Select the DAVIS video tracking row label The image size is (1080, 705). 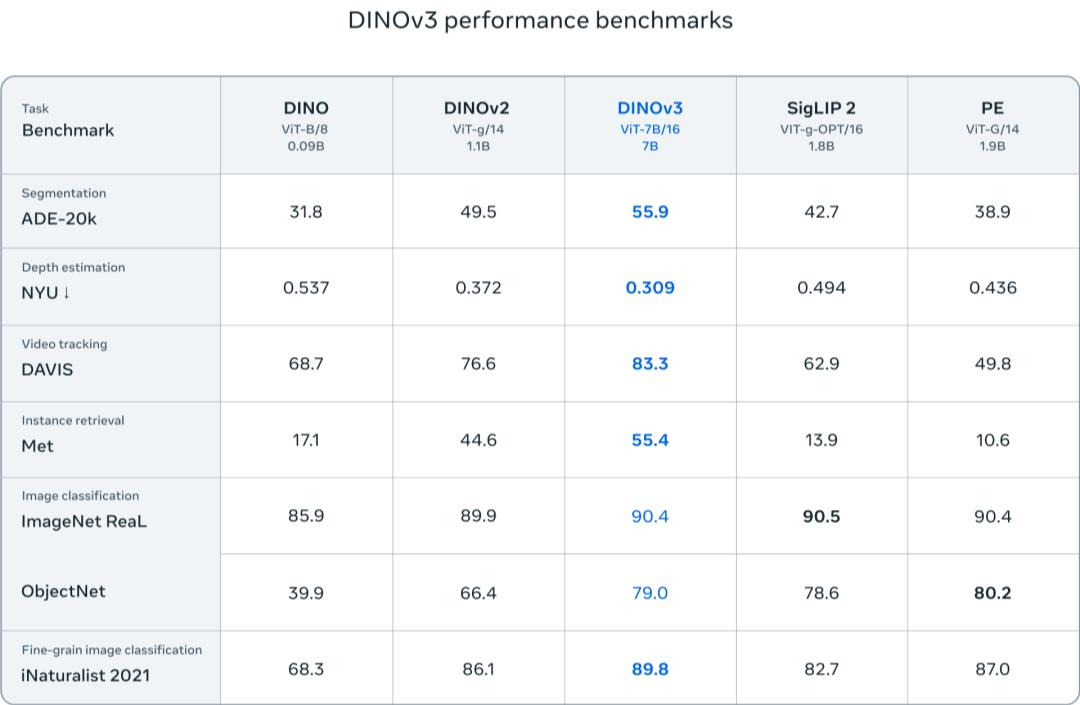47,369
